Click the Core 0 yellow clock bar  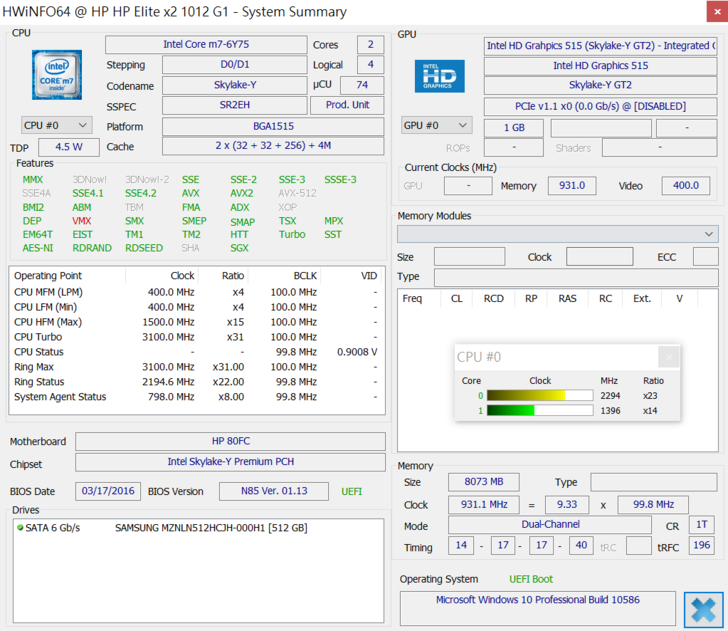(x=526, y=396)
